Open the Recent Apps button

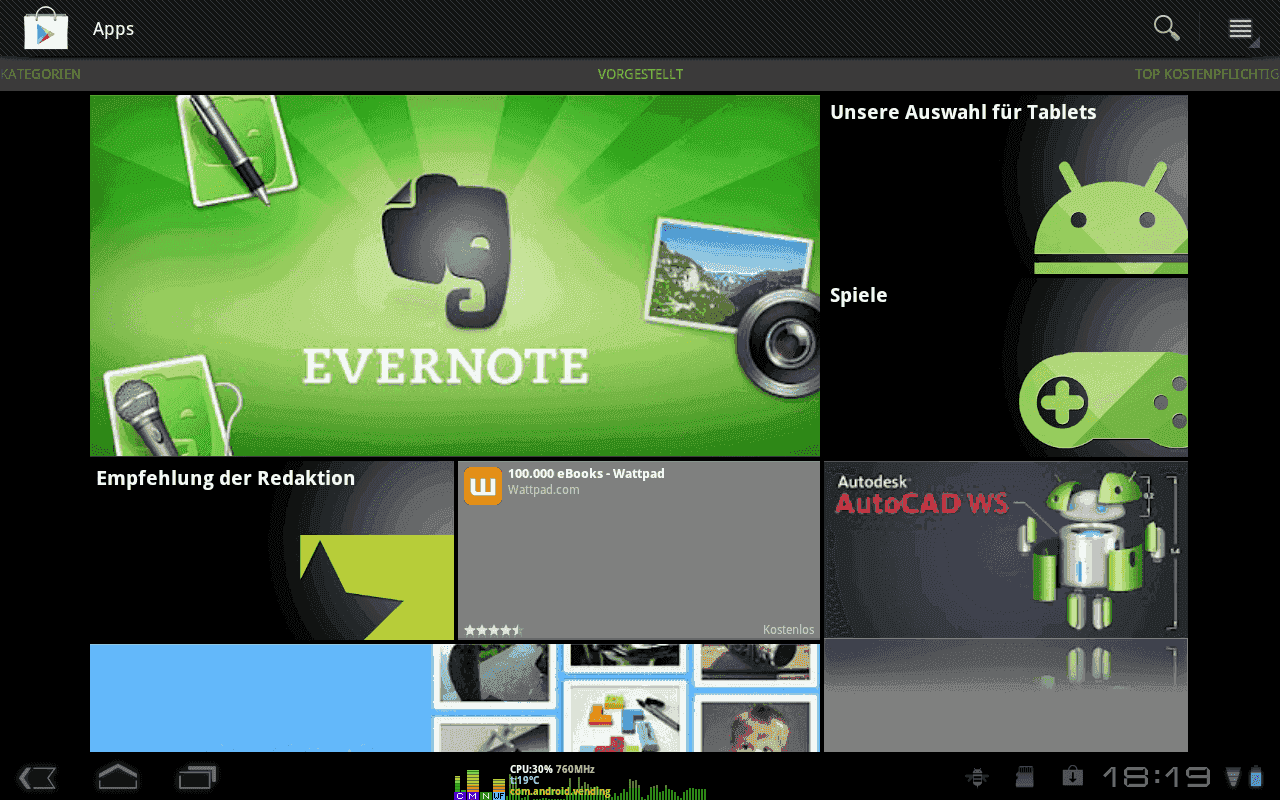[x=197, y=777]
